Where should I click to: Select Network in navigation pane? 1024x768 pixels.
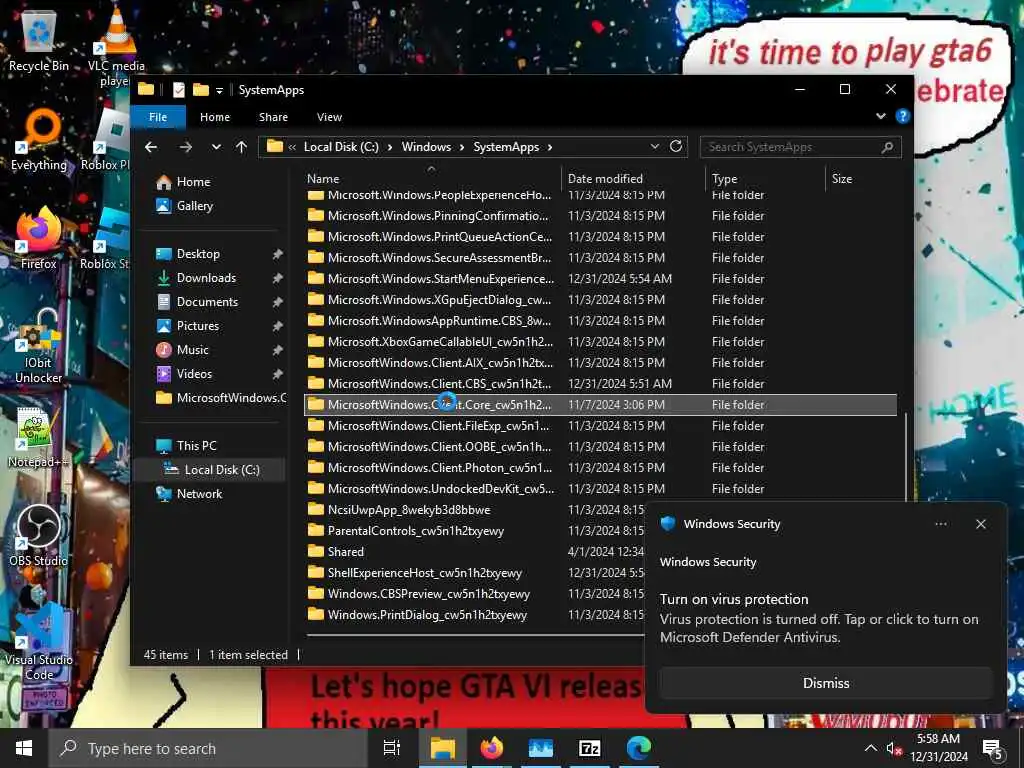pos(199,494)
